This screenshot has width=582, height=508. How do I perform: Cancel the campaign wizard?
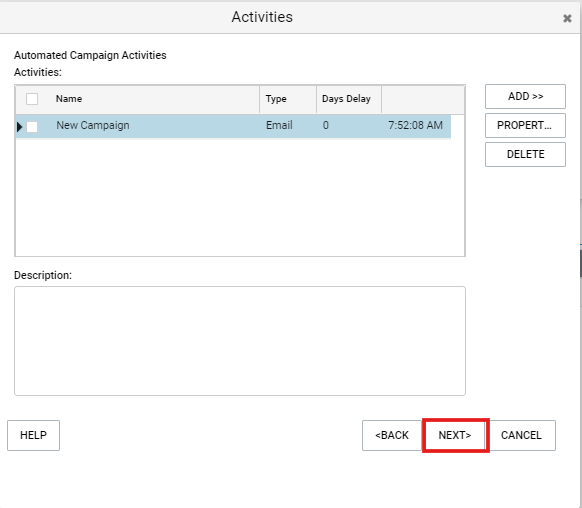click(x=521, y=435)
